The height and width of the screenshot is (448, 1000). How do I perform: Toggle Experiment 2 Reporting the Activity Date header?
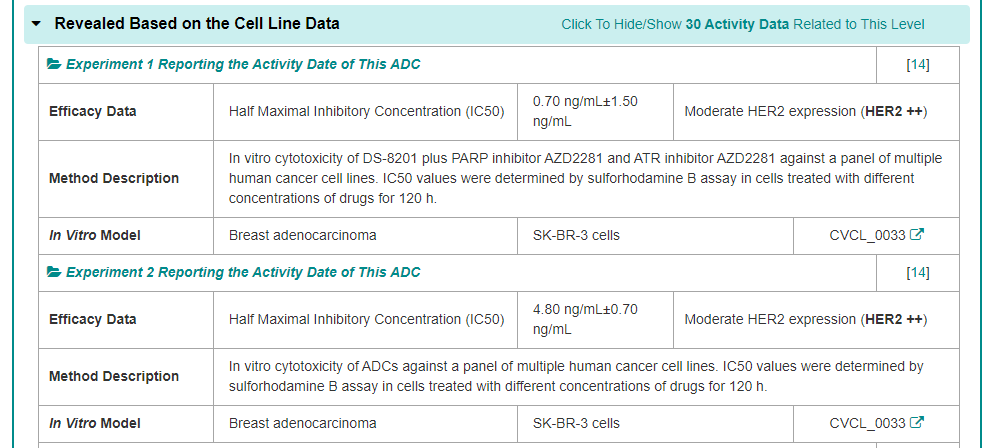243,273
